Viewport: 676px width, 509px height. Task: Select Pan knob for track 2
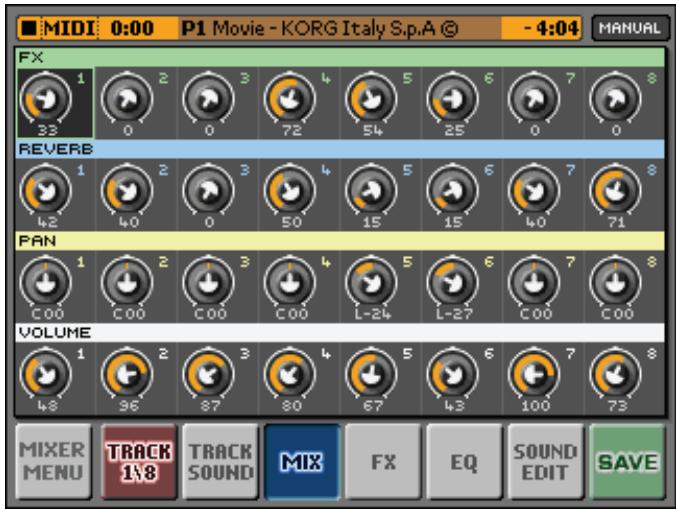pyautogui.click(x=127, y=282)
